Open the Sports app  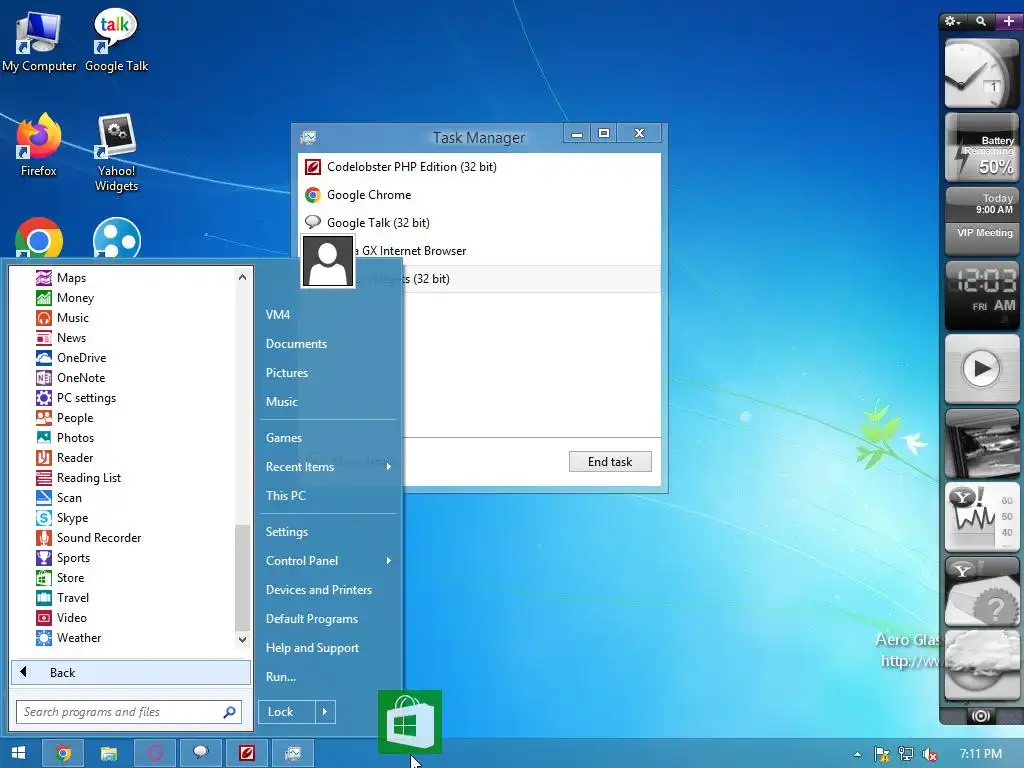63,558
